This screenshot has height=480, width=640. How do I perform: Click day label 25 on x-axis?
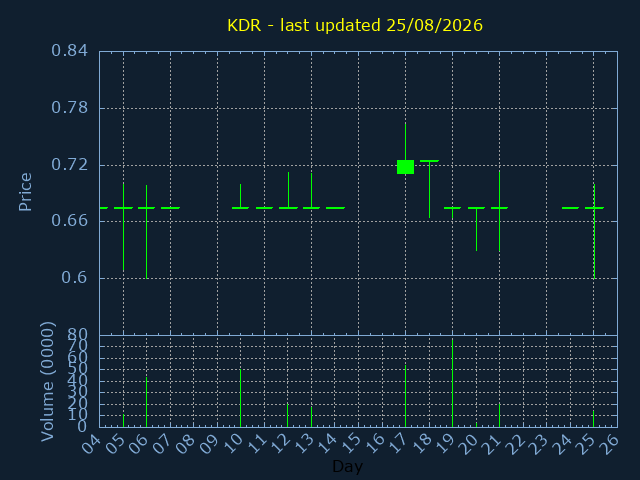(585, 444)
